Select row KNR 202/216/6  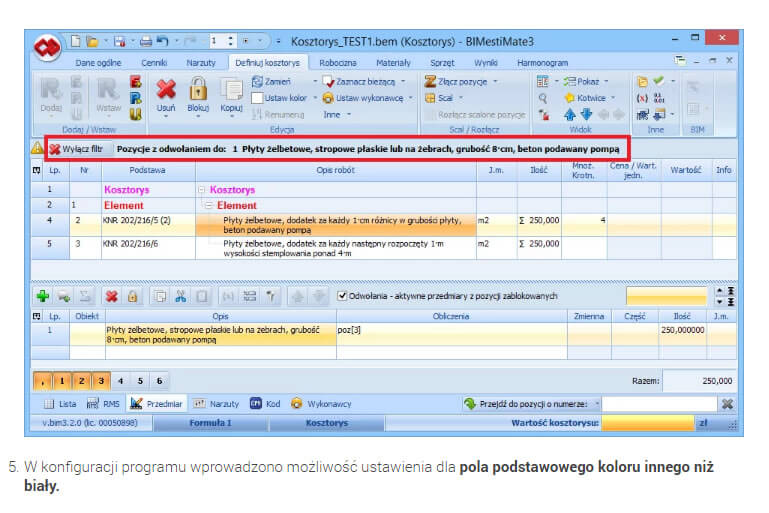(x=384, y=249)
